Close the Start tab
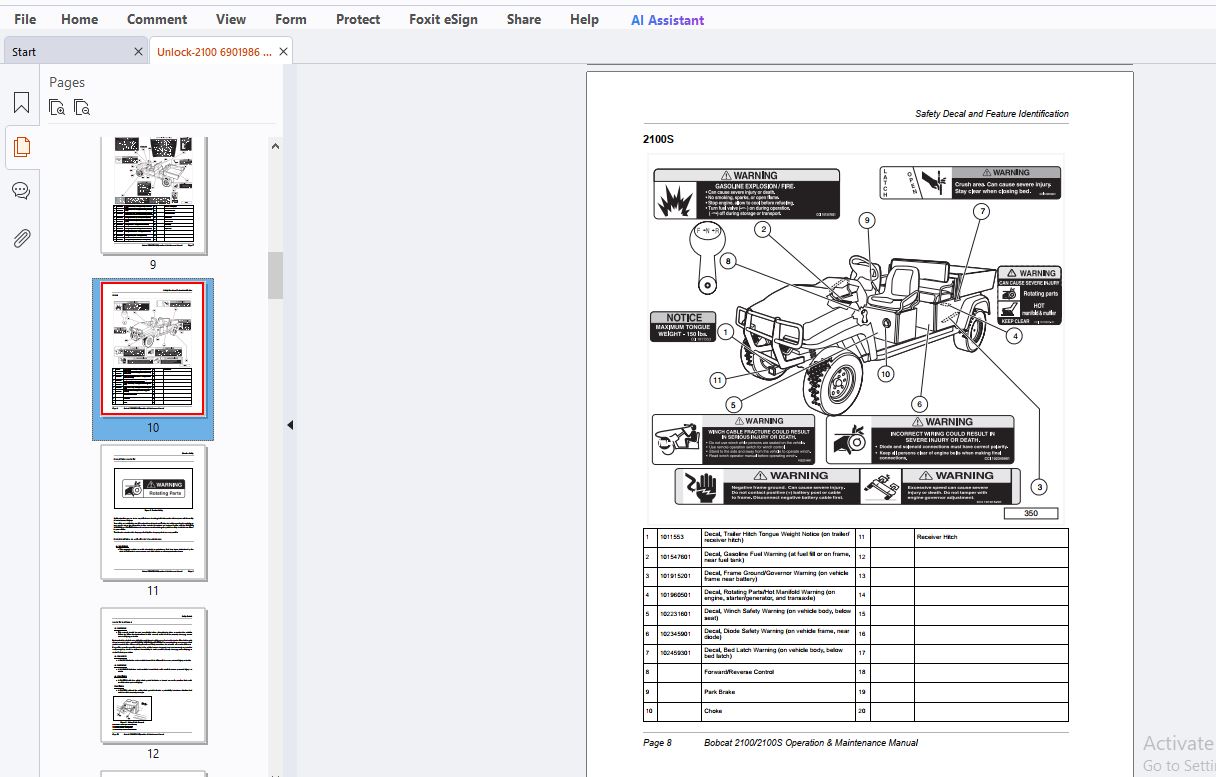 pos(138,52)
